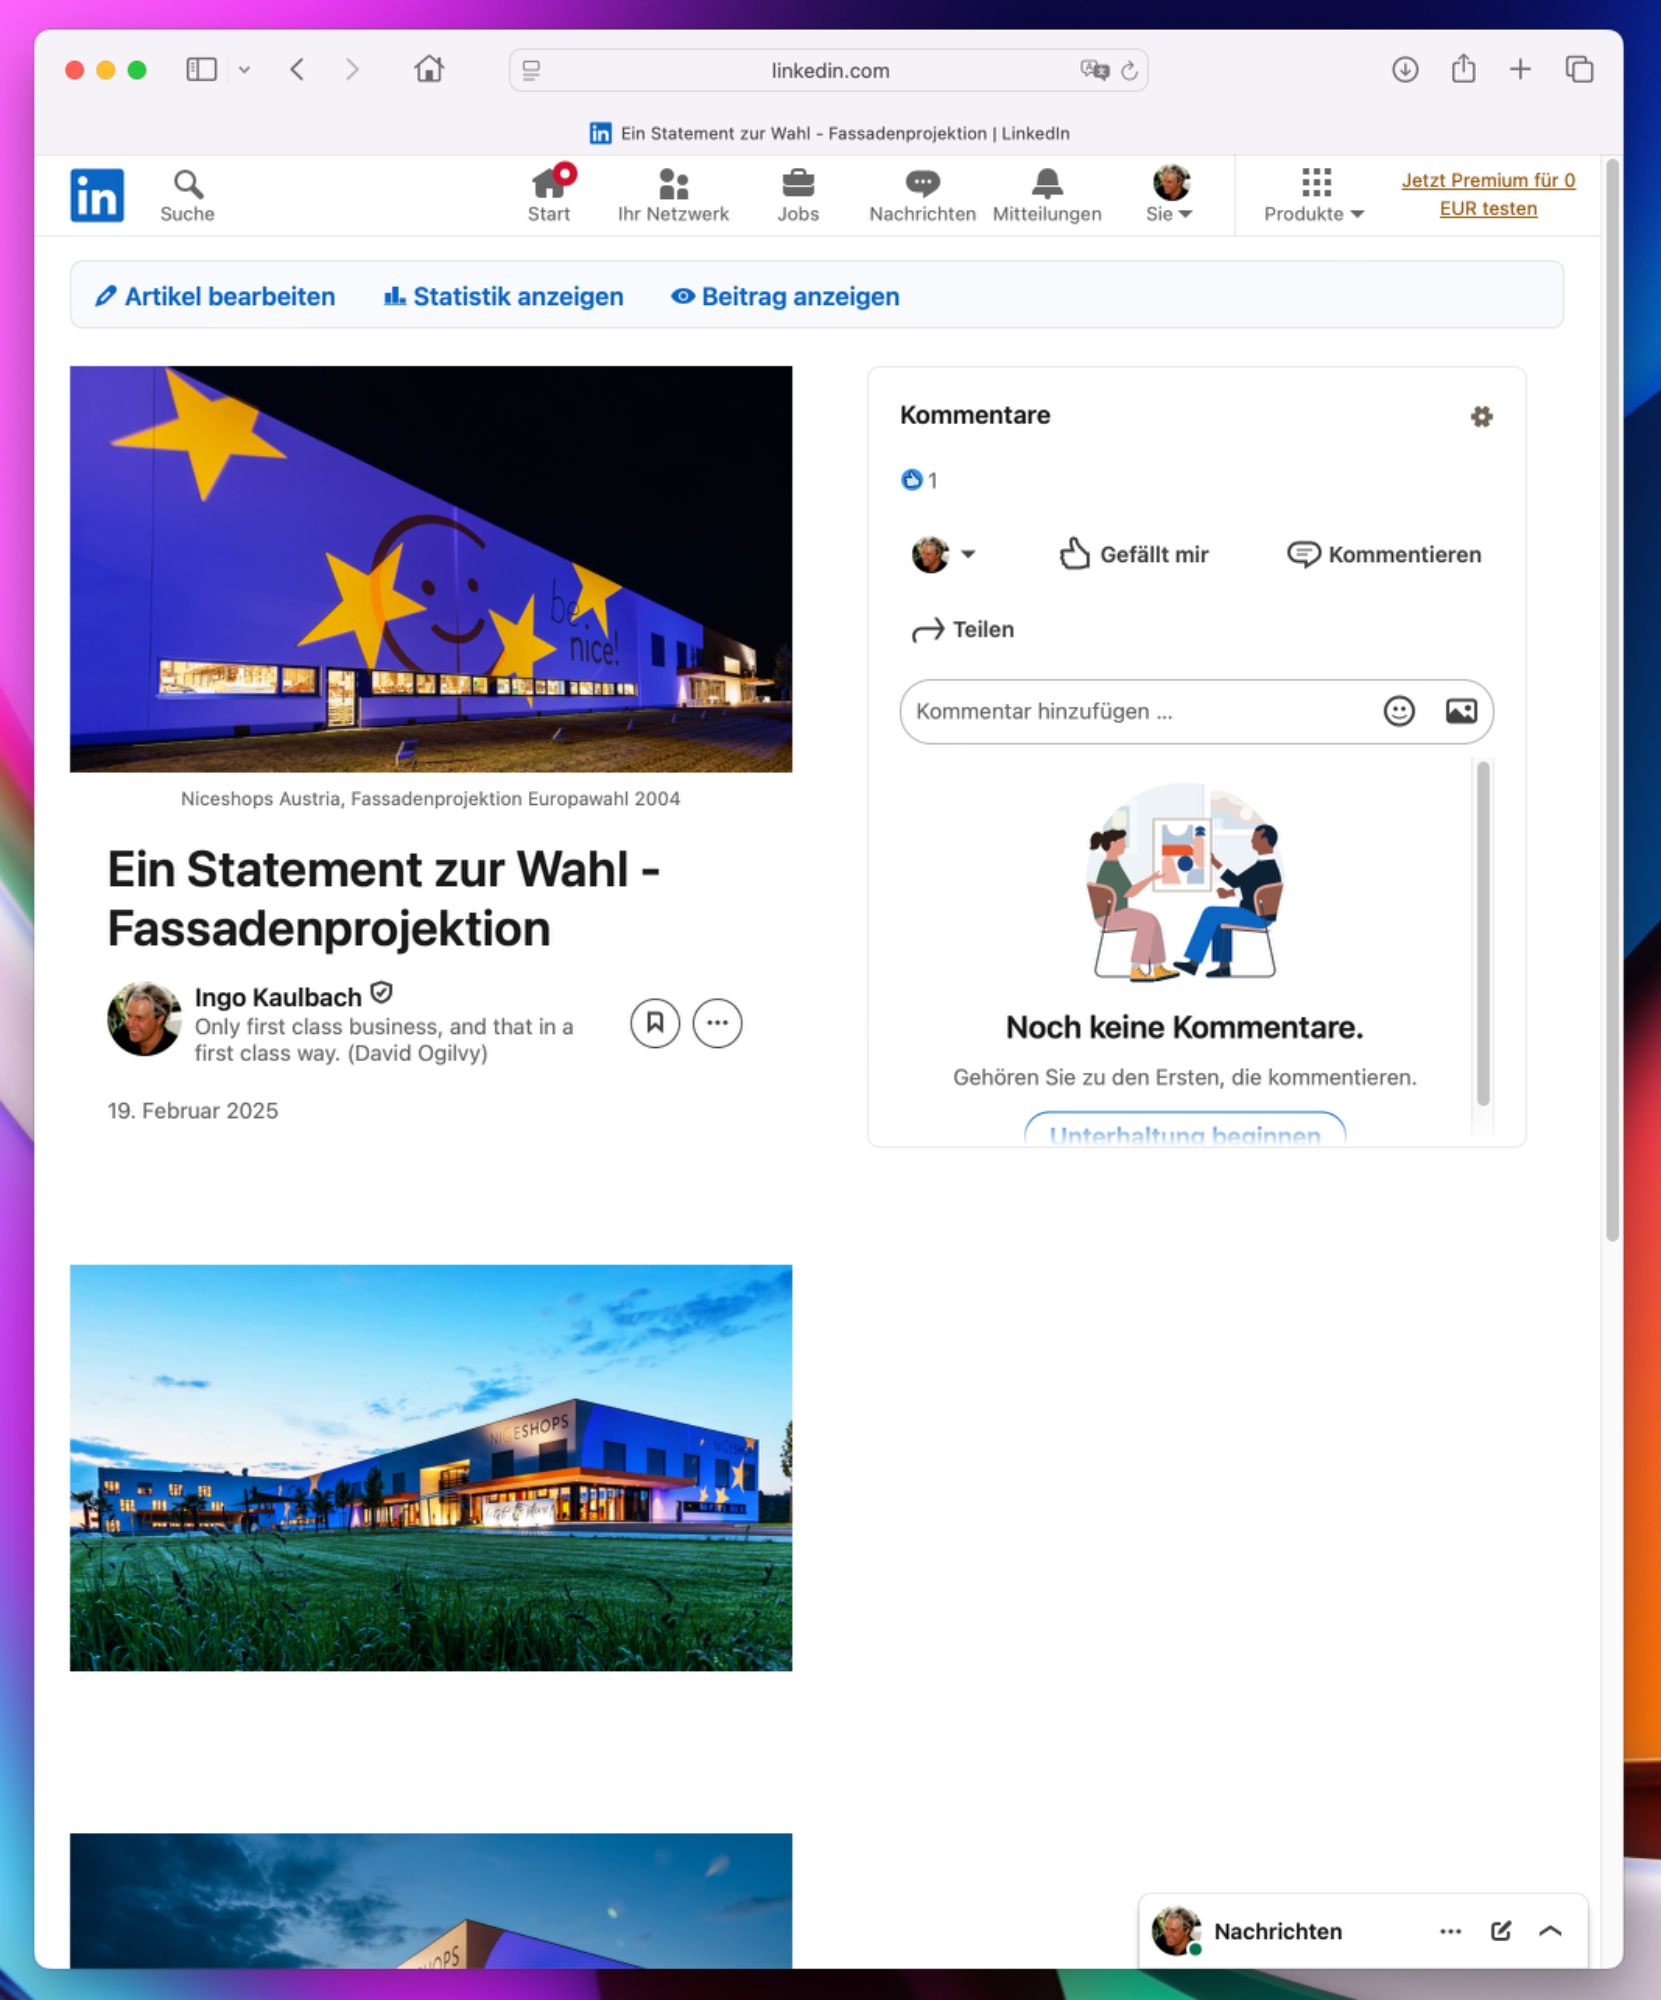Open Ihr Netzwerk in navigation
Image resolution: width=1661 pixels, height=2000 pixels.
[x=673, y=195]
